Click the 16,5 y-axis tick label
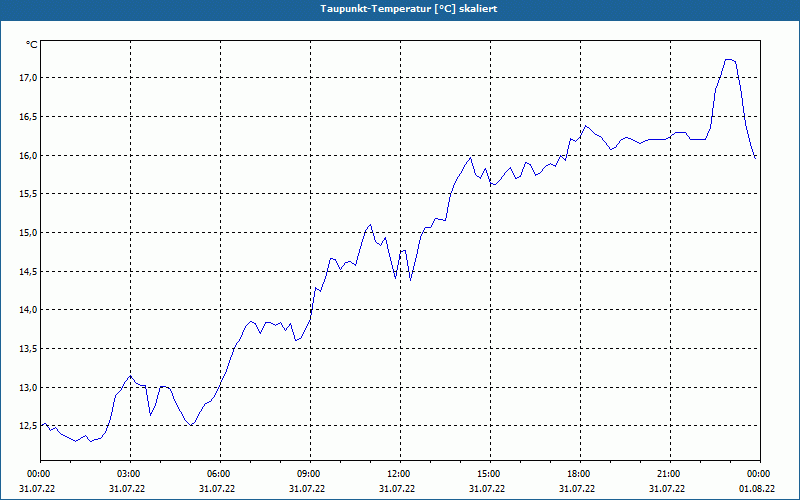This screenshot has height=500, width=800. pos(28,116)
